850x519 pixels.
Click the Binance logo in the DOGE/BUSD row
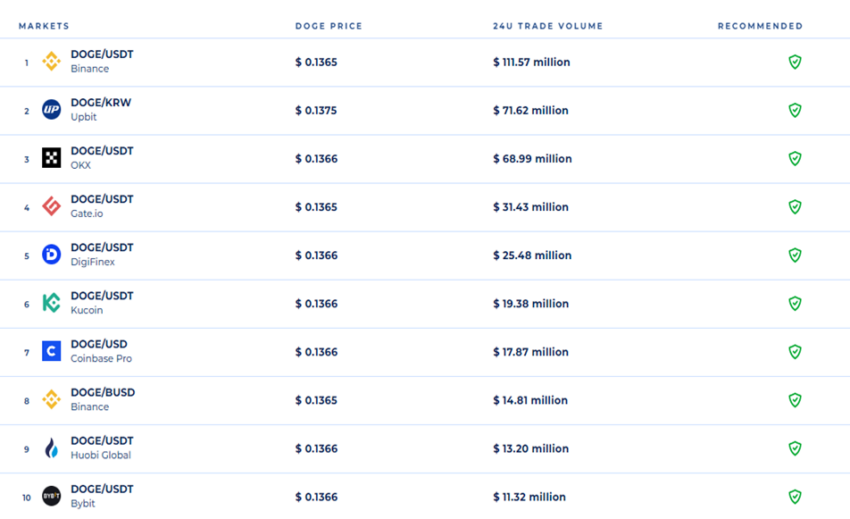[x=51, y=400]
